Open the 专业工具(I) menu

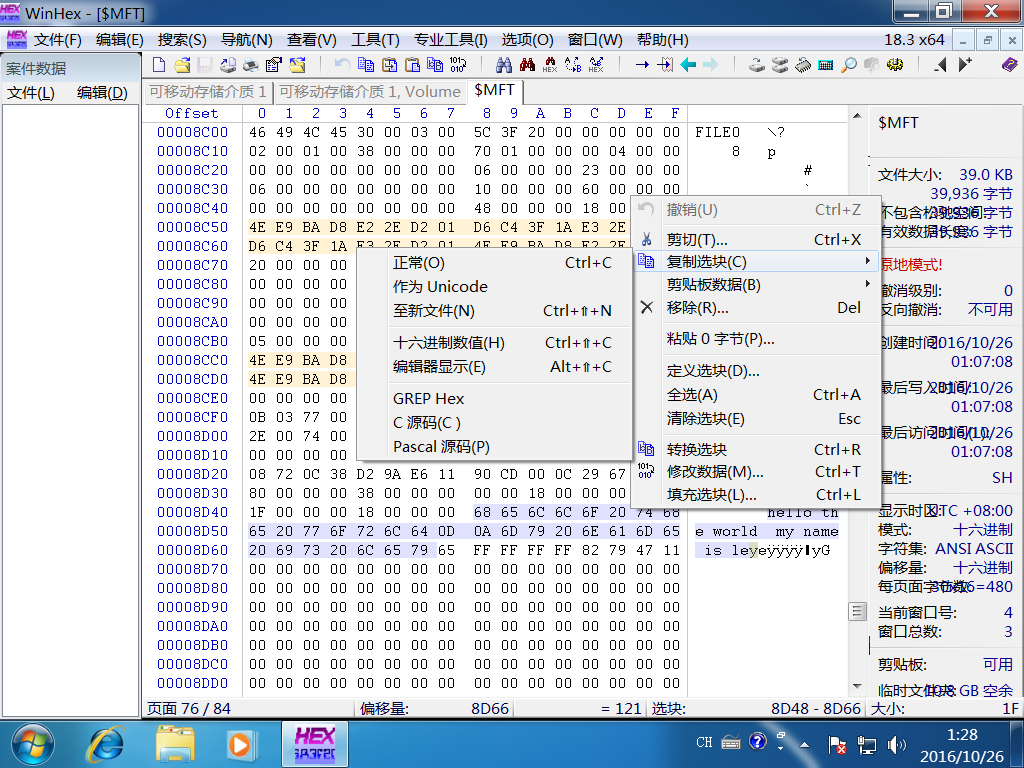click(451, 40)
